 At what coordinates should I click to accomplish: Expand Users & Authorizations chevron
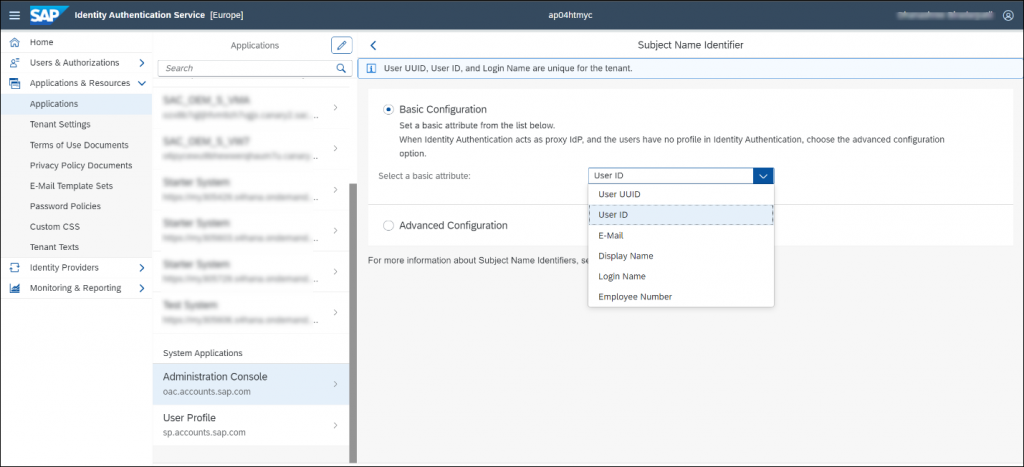[x=141, y=63]
